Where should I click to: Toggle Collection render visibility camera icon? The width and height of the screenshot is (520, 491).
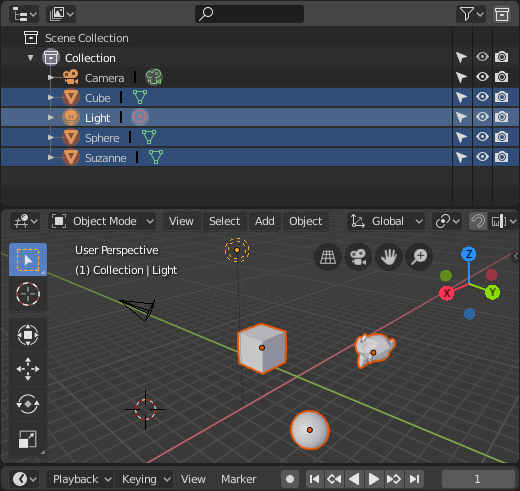coord(502,57)
